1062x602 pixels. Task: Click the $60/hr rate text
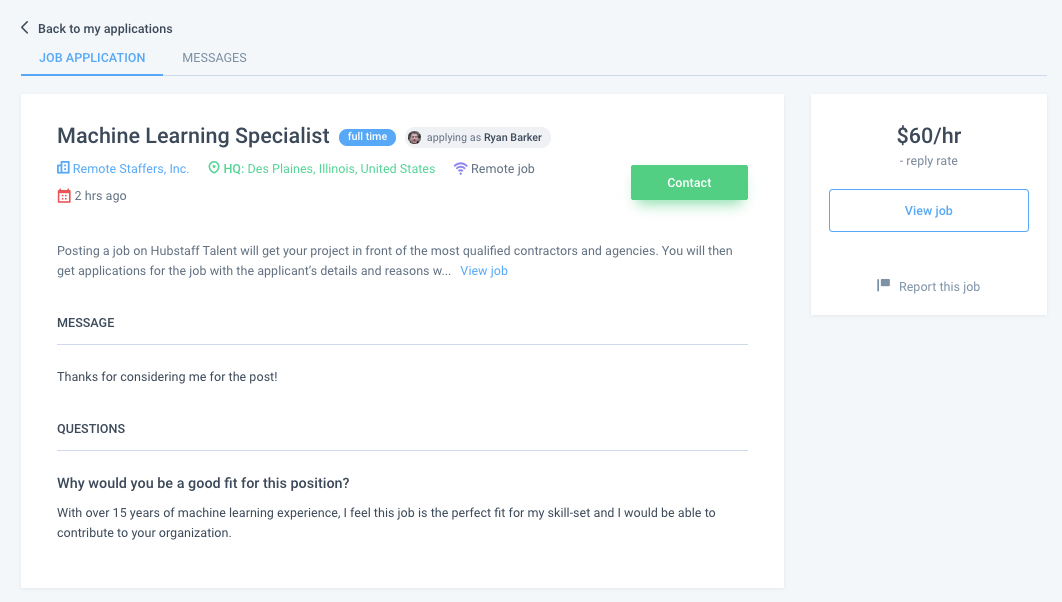point(929,135)
